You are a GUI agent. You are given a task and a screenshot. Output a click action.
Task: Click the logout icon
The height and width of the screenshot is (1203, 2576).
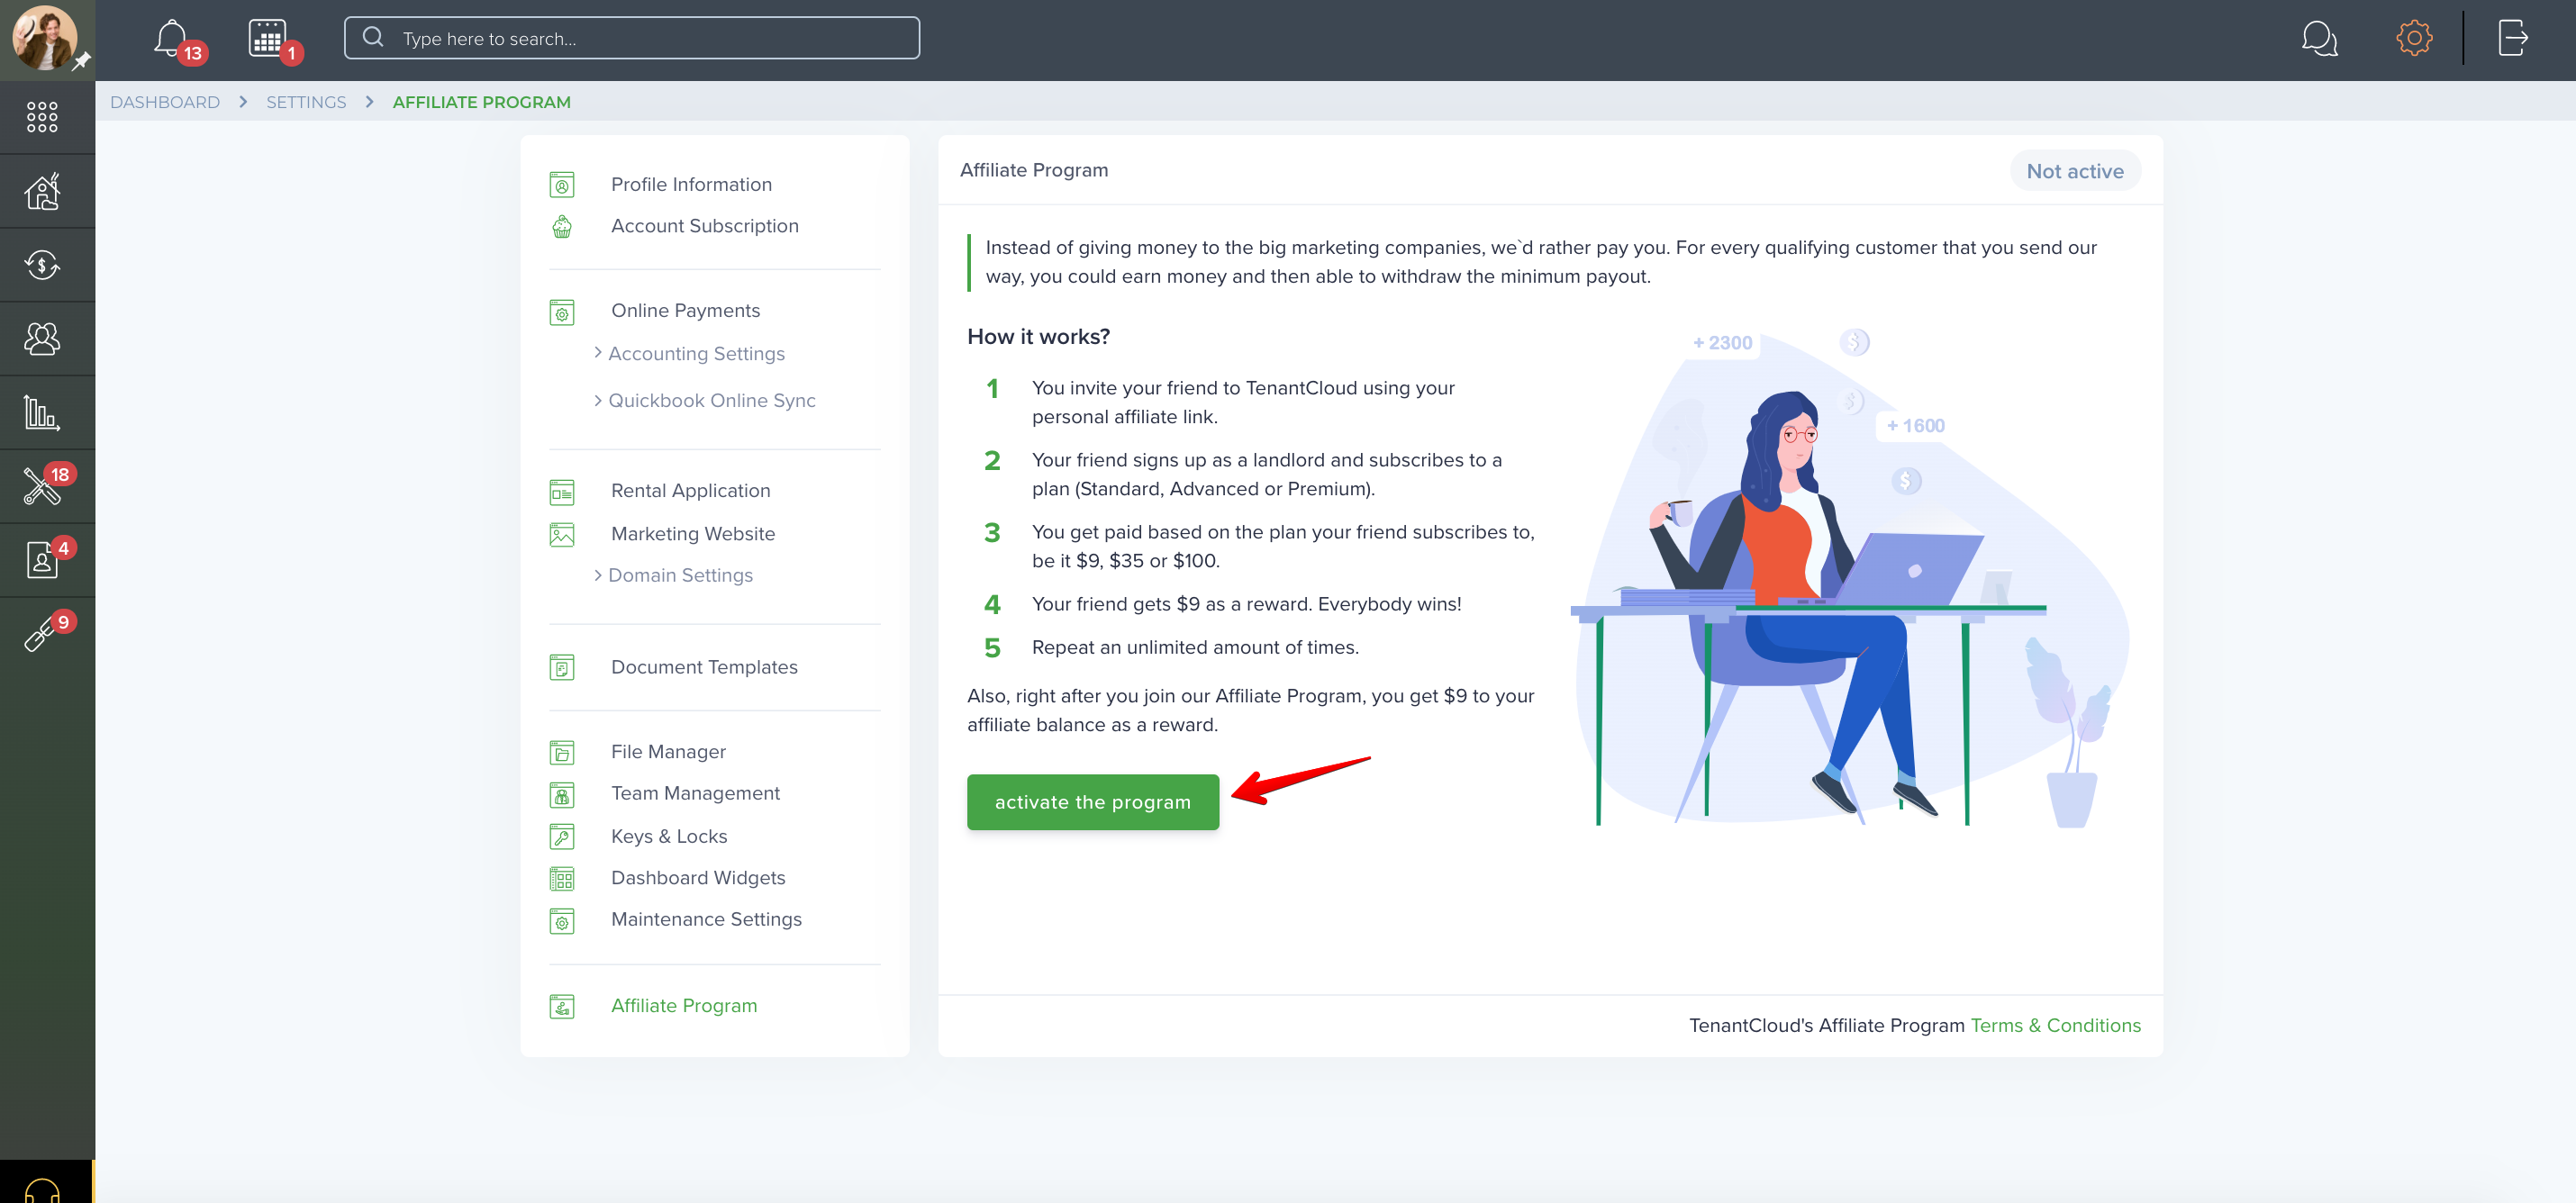click(x=2512, y=38)
